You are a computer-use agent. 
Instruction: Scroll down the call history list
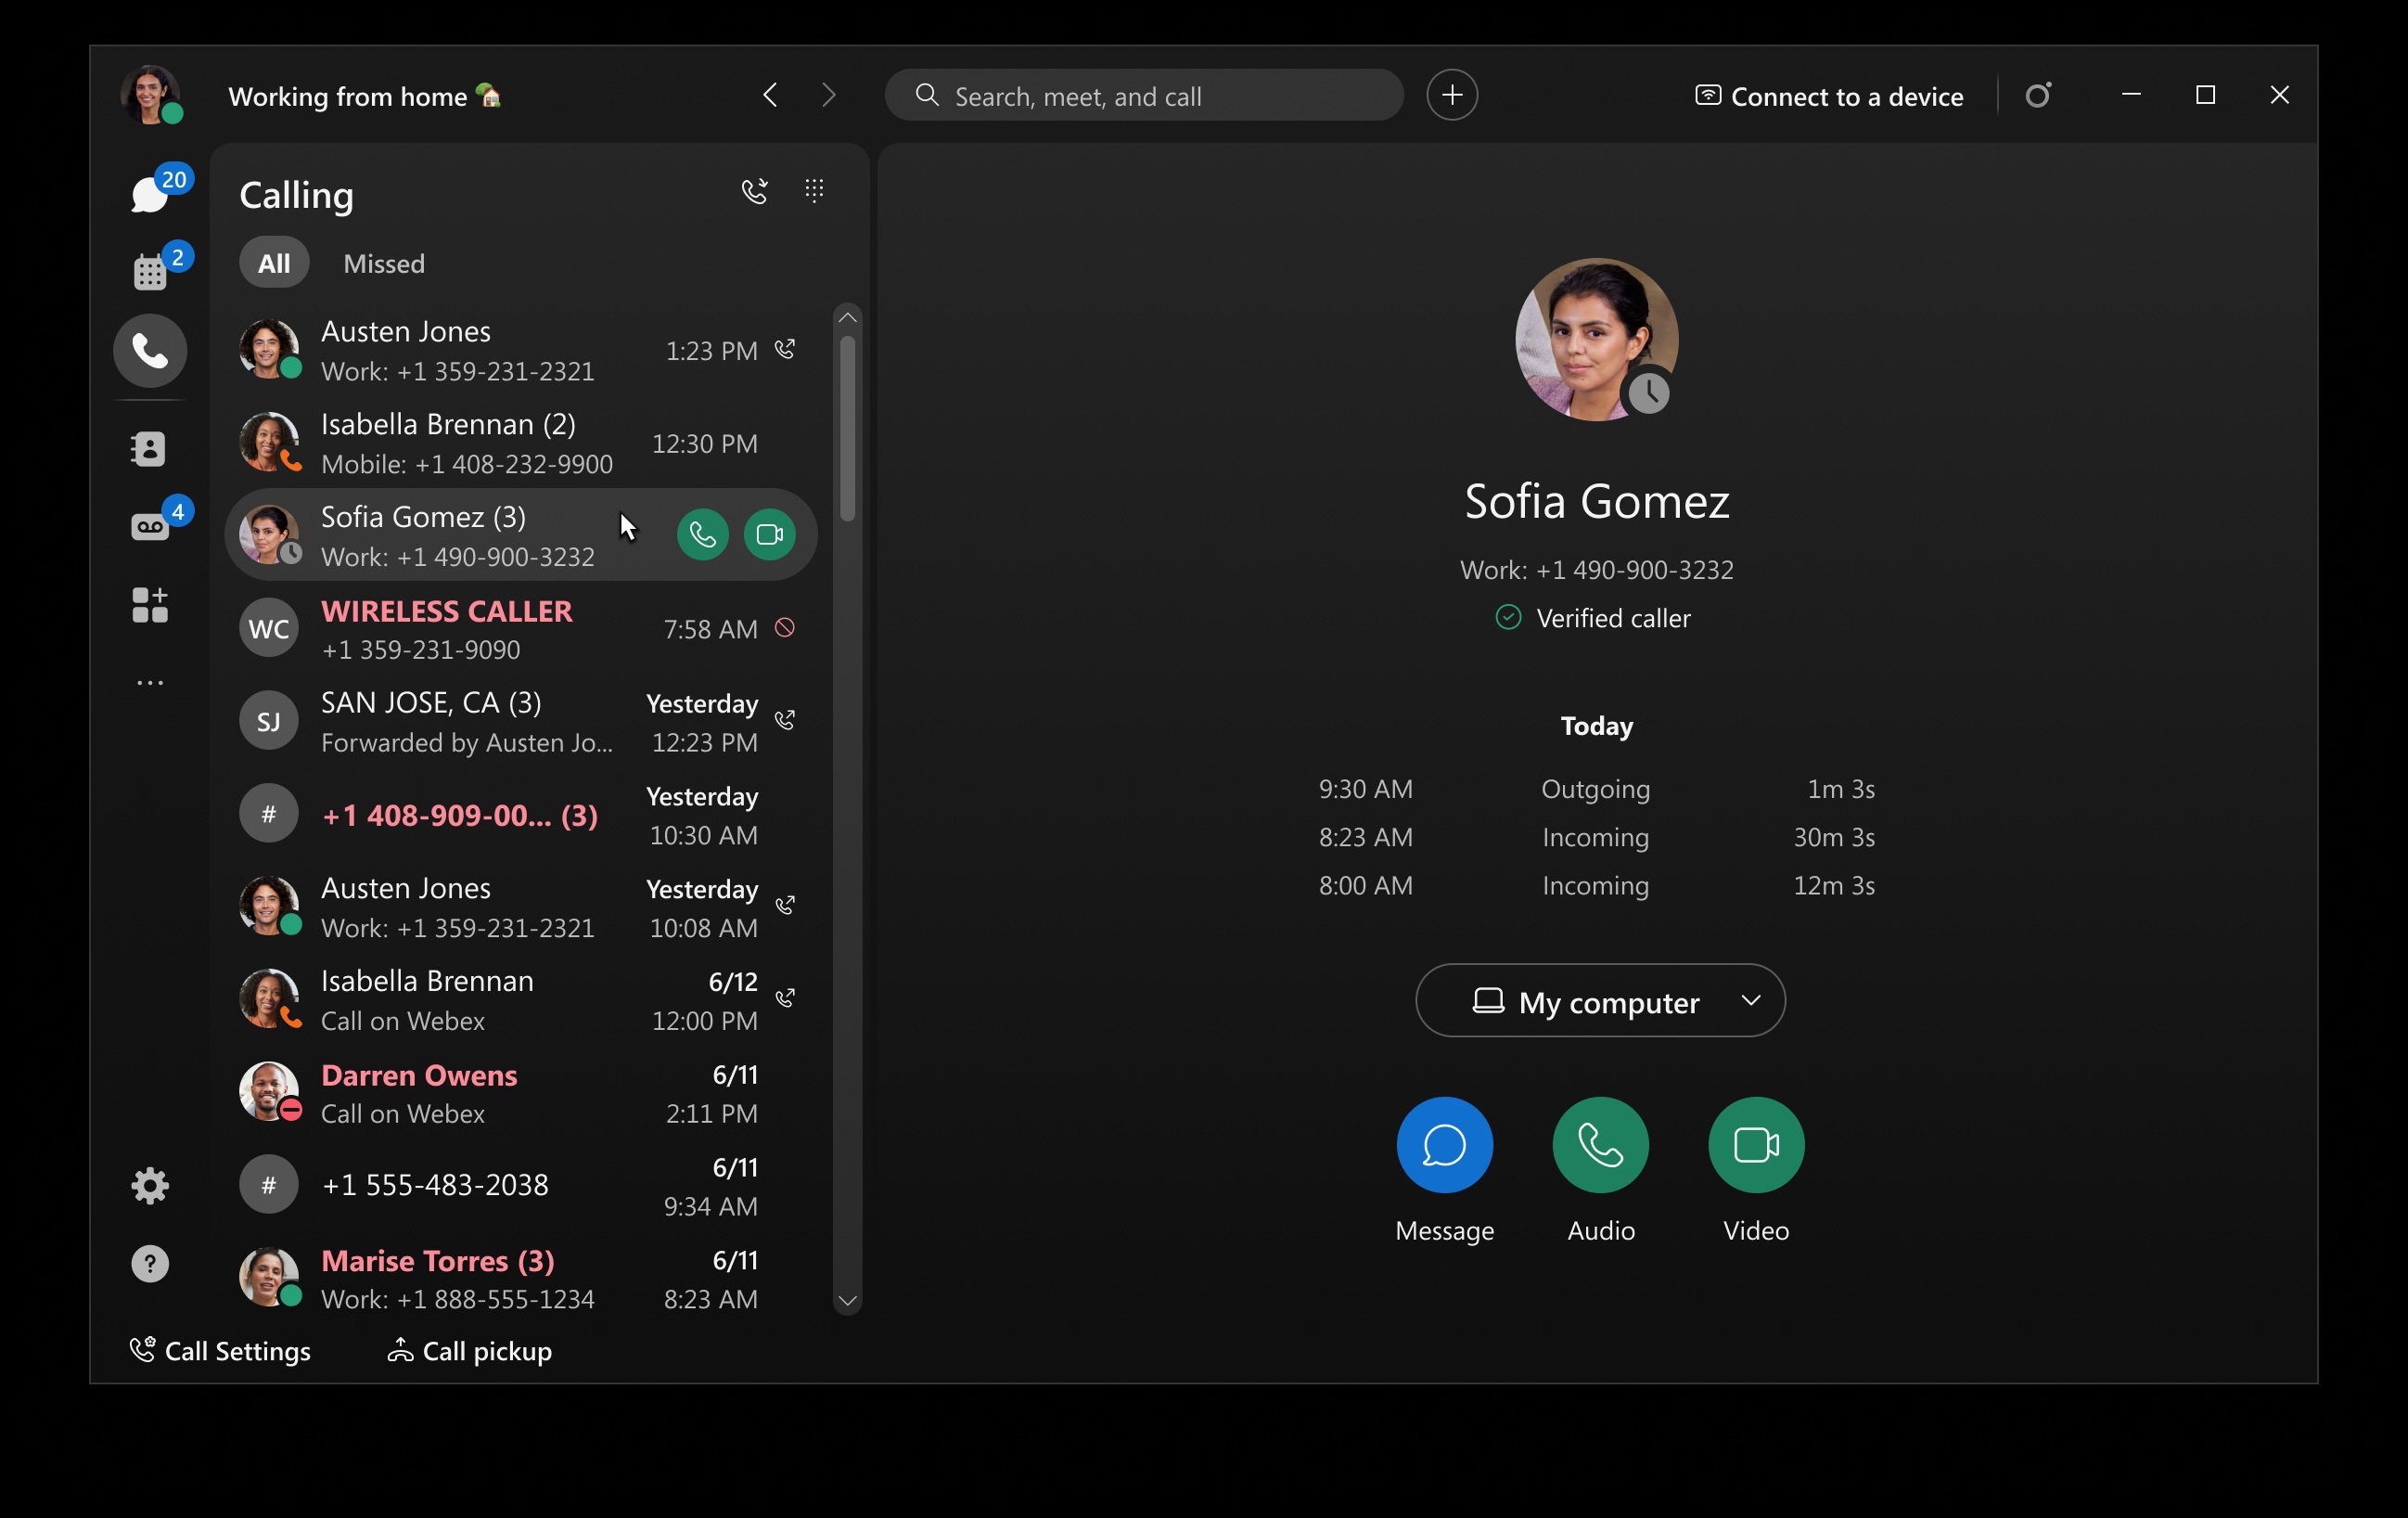[x=846, y=1301]
